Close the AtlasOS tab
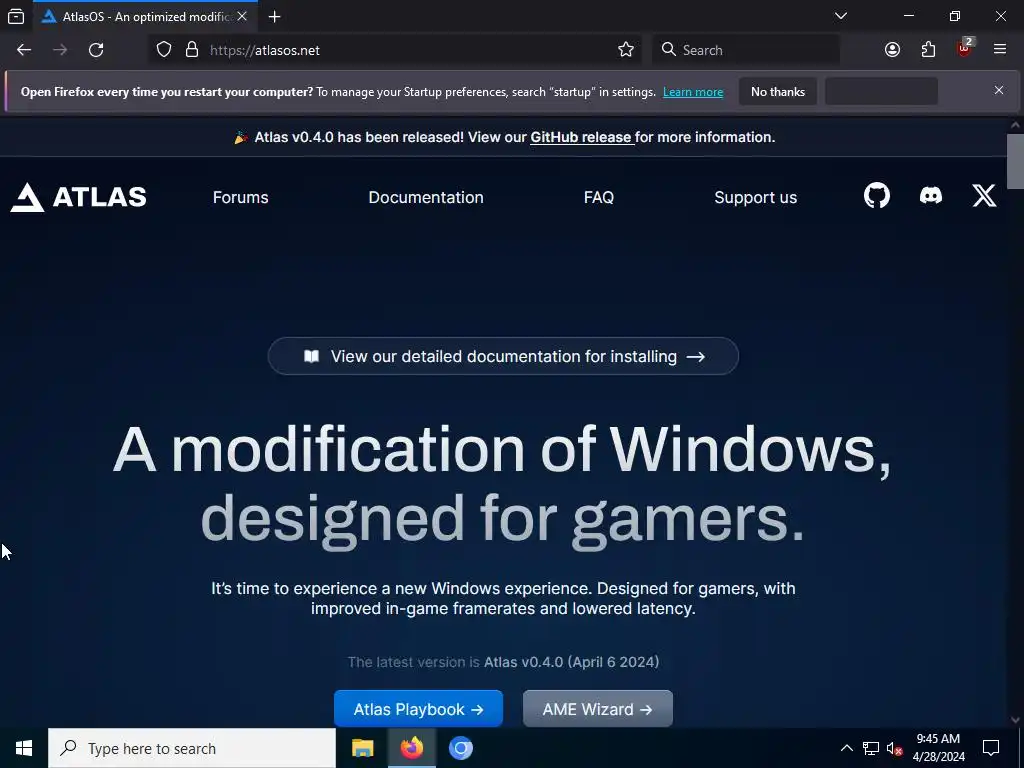 tap(242, 16)
